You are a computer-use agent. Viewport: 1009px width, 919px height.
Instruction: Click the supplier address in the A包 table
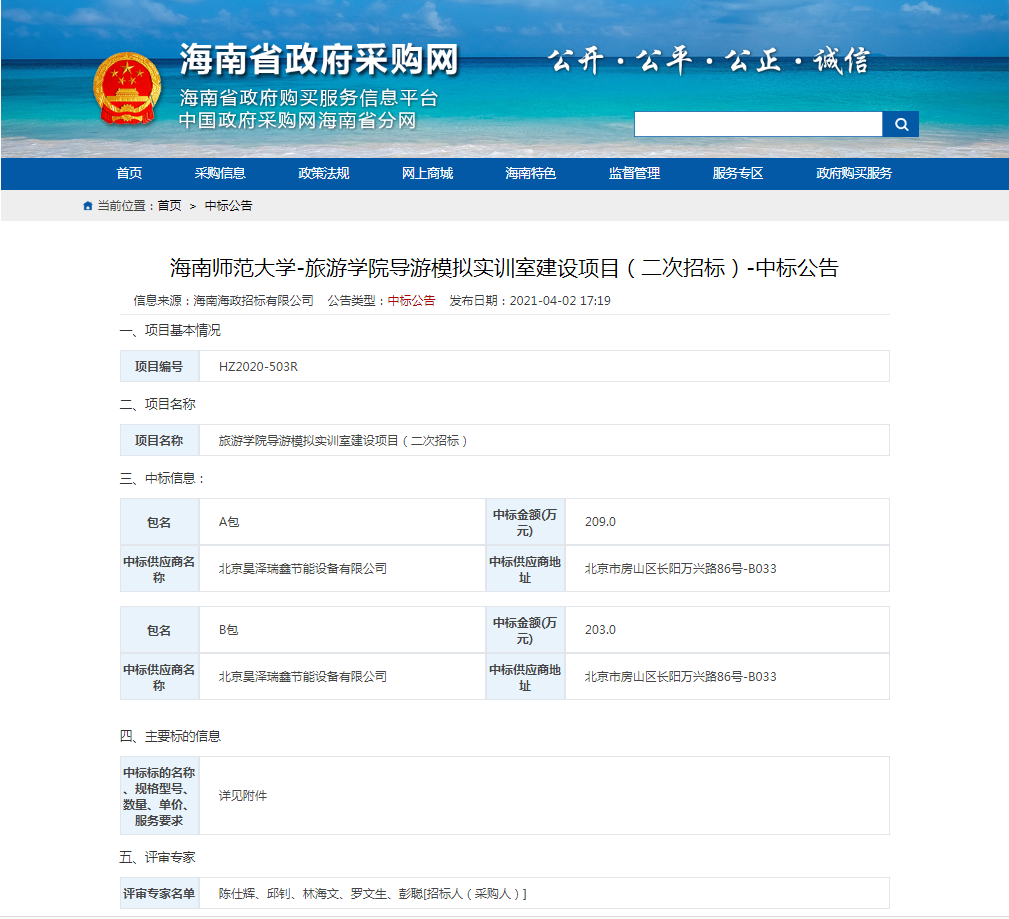pyautogui.click(x=681, y=569)
